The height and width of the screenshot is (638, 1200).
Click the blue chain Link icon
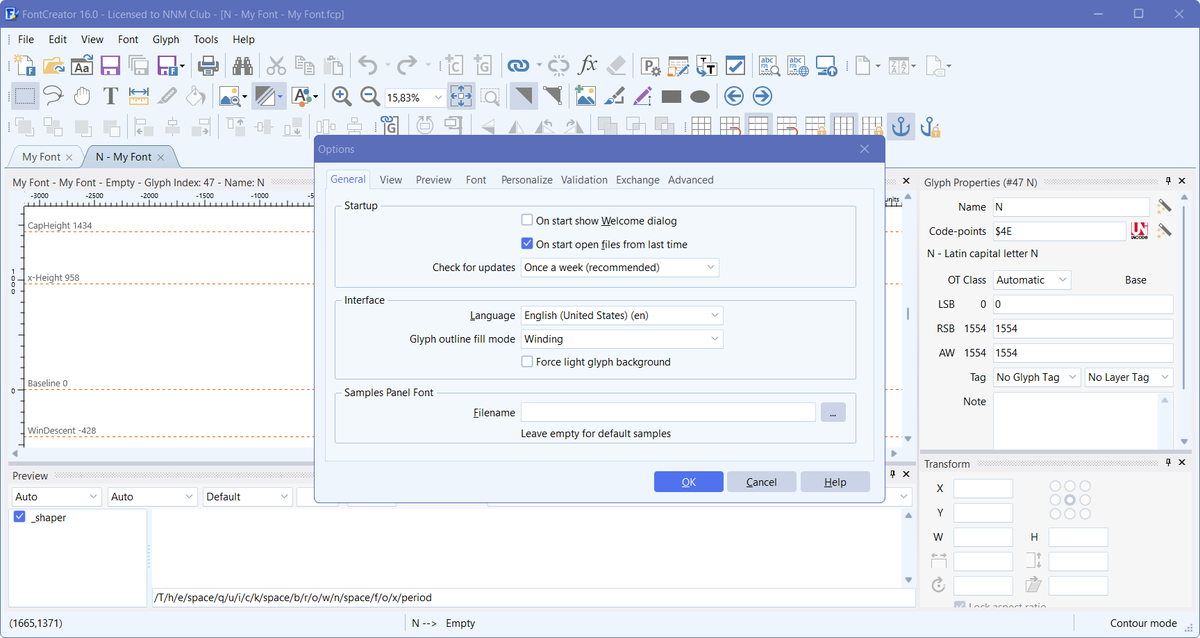tap(518, 66)
